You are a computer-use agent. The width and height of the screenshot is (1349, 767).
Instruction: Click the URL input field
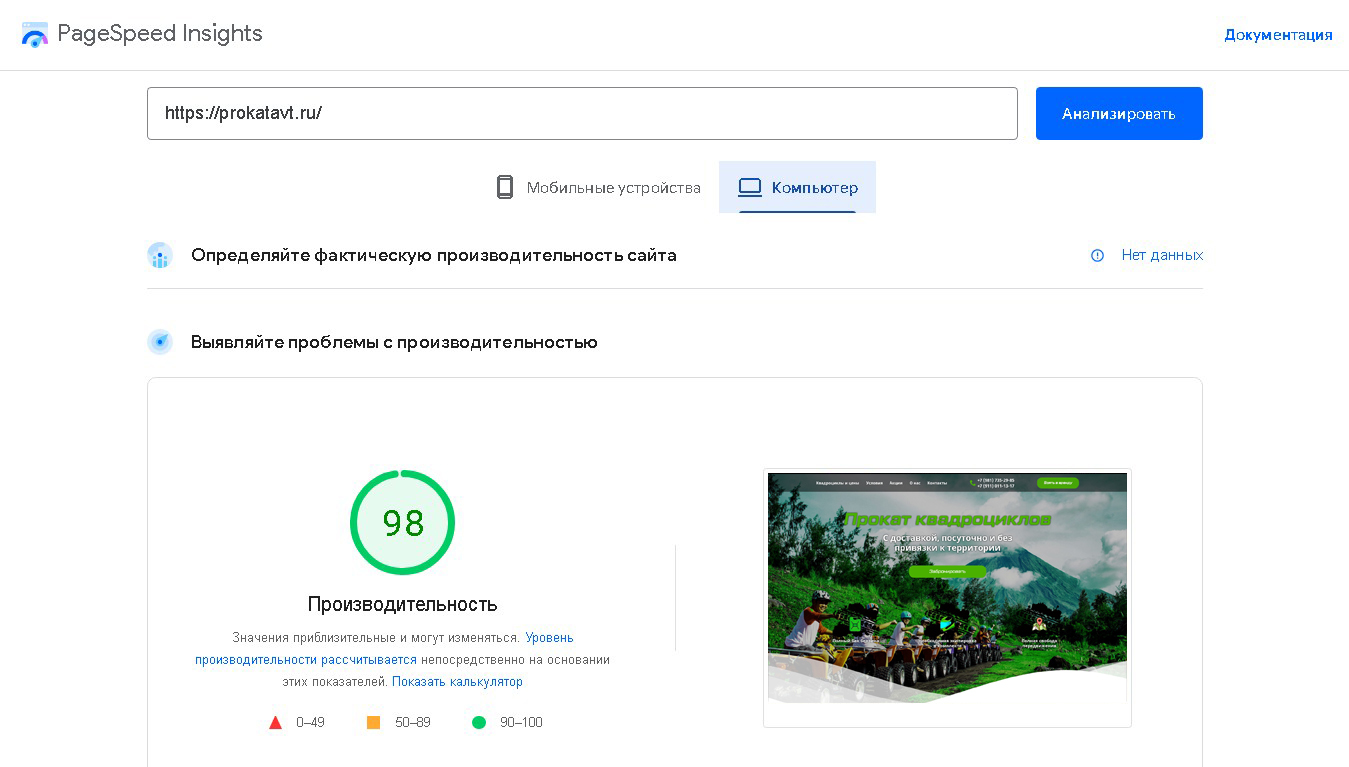coord(583,113)
